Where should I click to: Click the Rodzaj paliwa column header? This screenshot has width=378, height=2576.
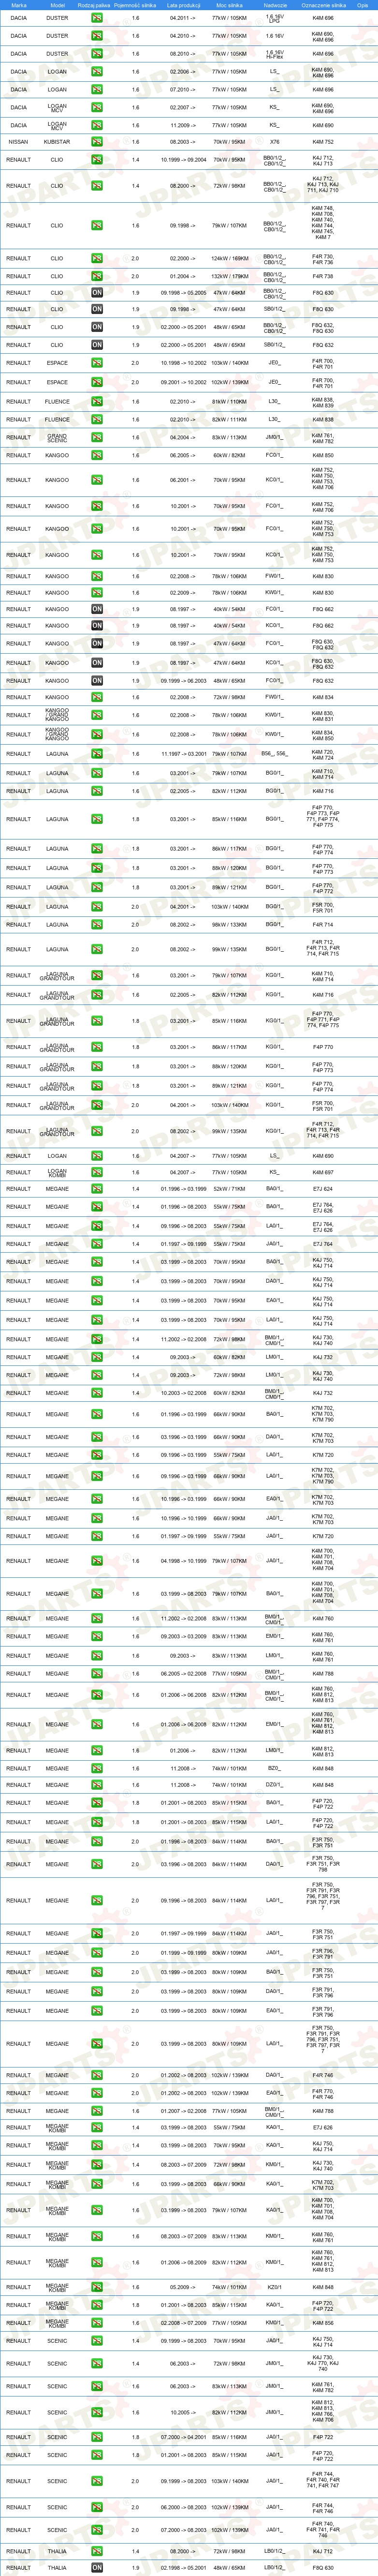point(94,5)
